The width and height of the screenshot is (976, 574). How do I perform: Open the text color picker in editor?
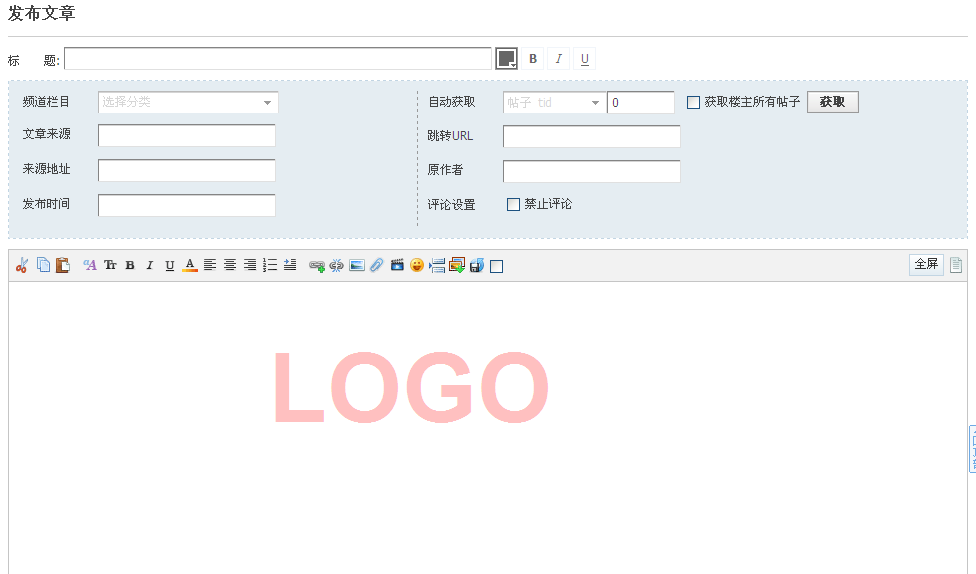(190, 265)
